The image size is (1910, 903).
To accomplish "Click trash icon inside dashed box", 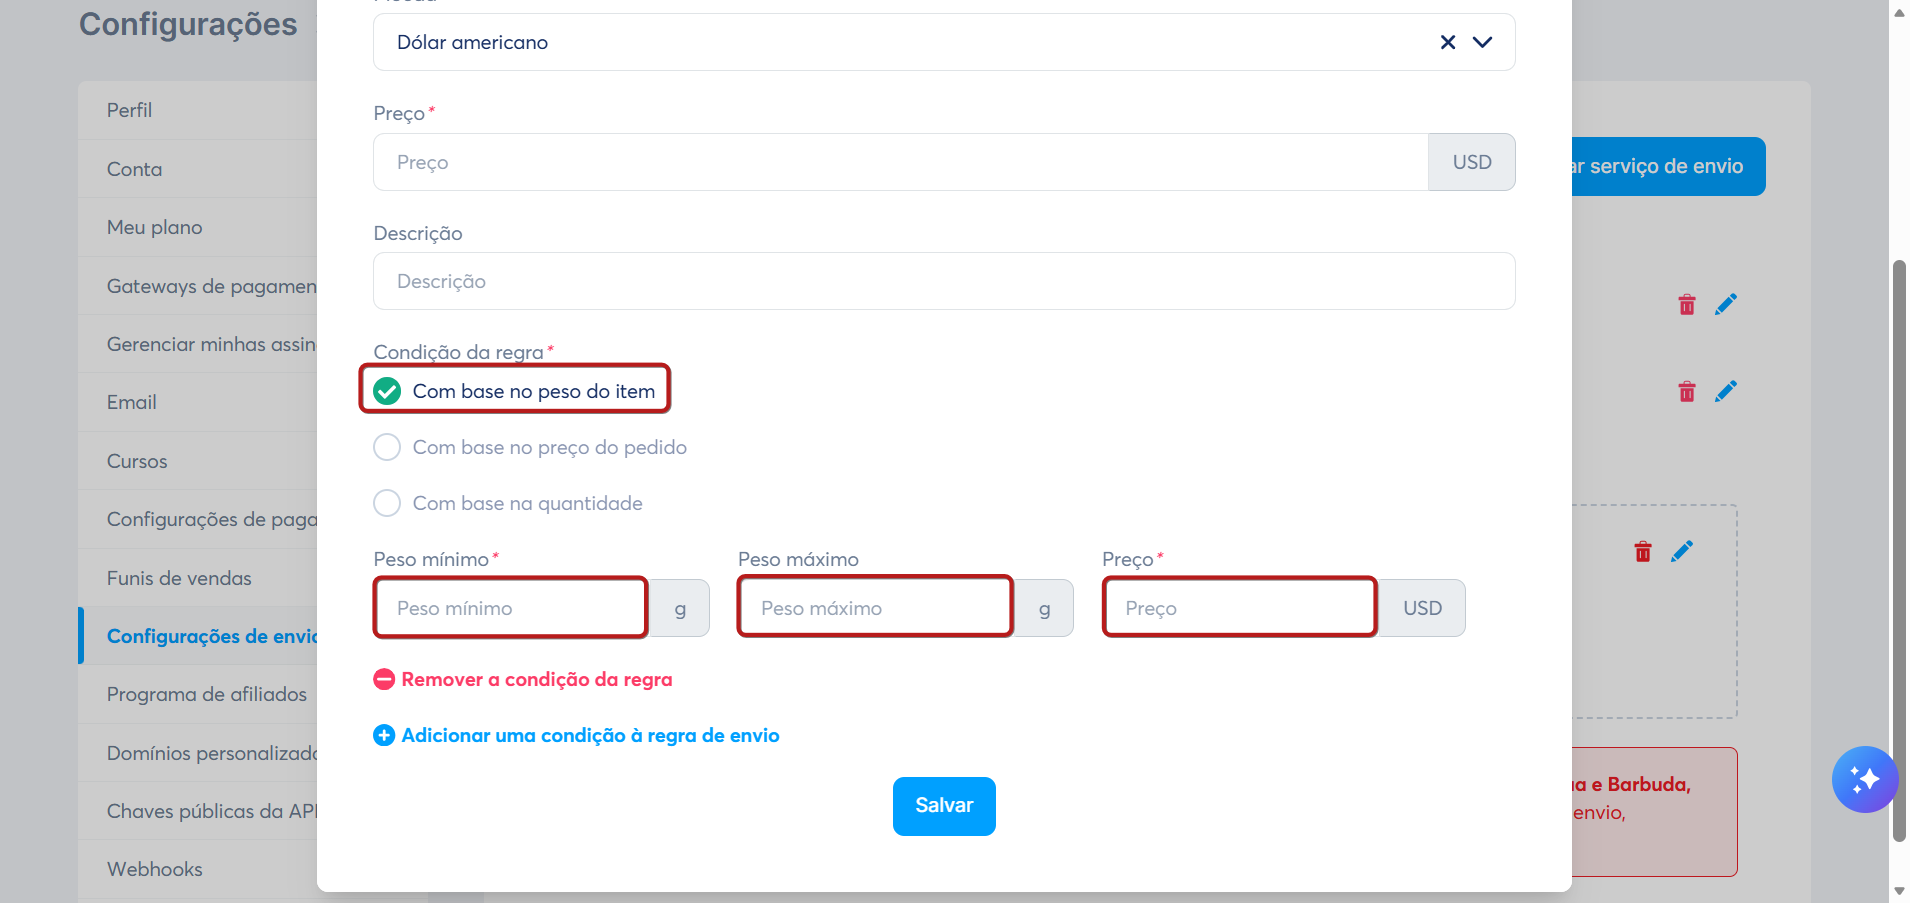I will tap(1643, 552).
